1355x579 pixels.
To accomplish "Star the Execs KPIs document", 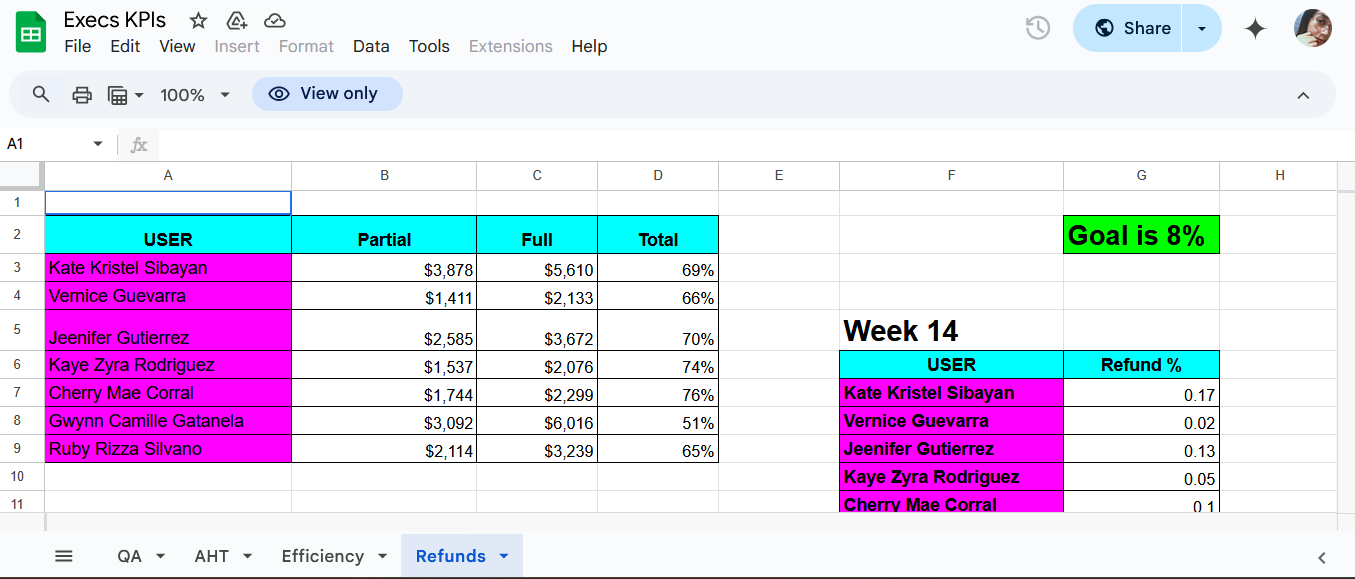I will 199,20.
